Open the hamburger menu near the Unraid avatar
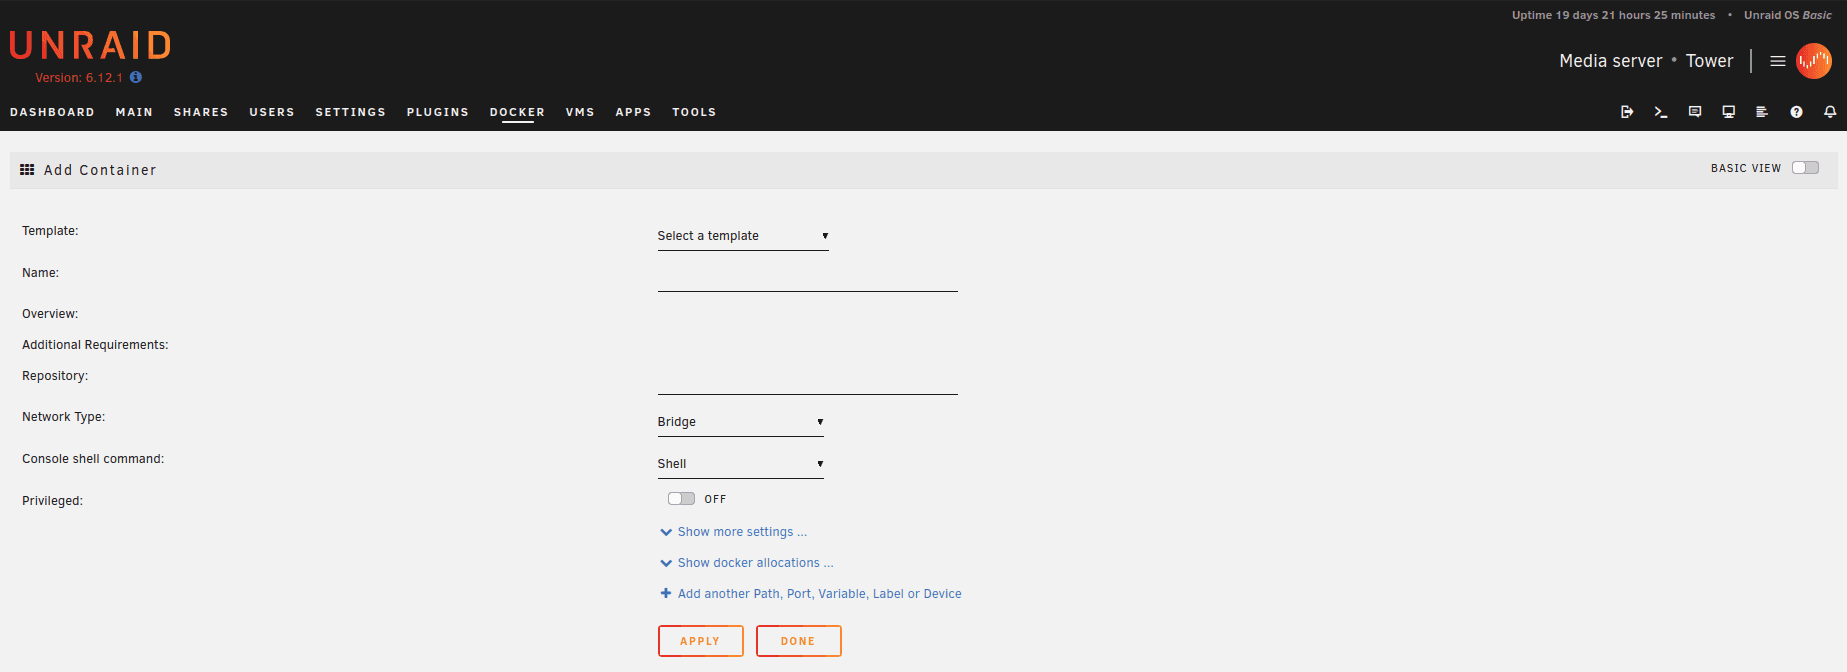This screenshot has height=672, width=1847. 1778,61
